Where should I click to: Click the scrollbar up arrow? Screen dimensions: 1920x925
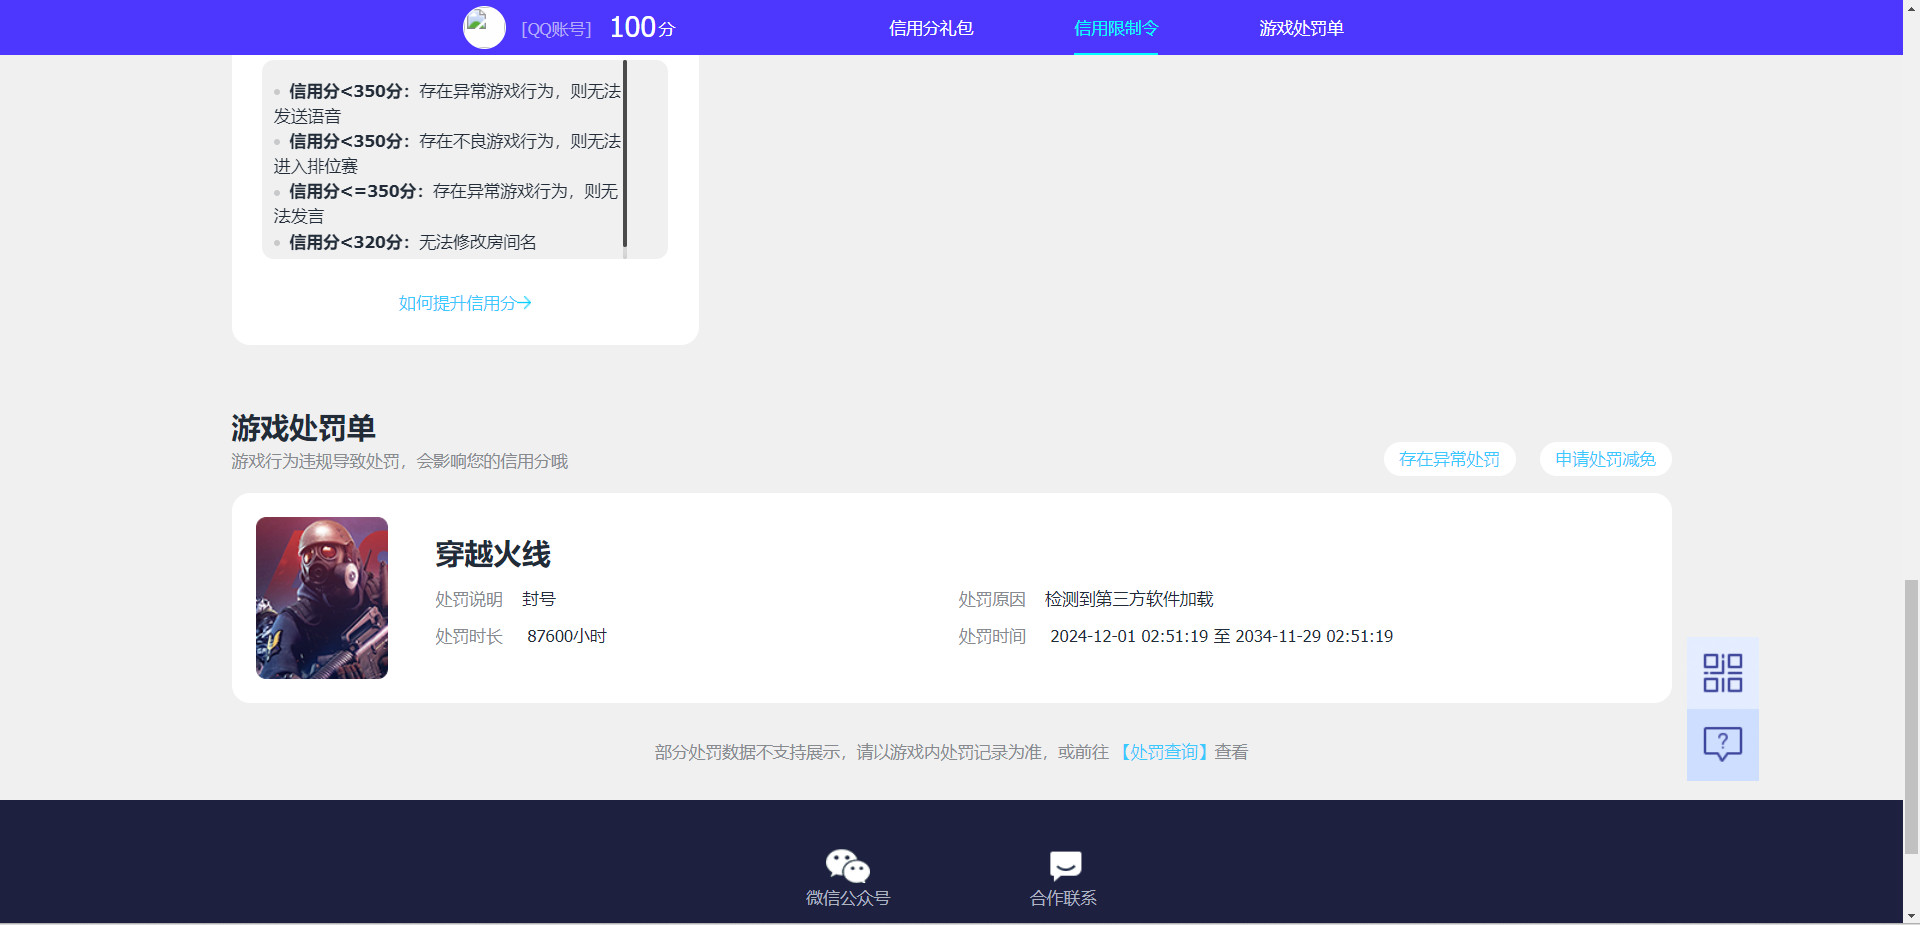point(1911,8)
